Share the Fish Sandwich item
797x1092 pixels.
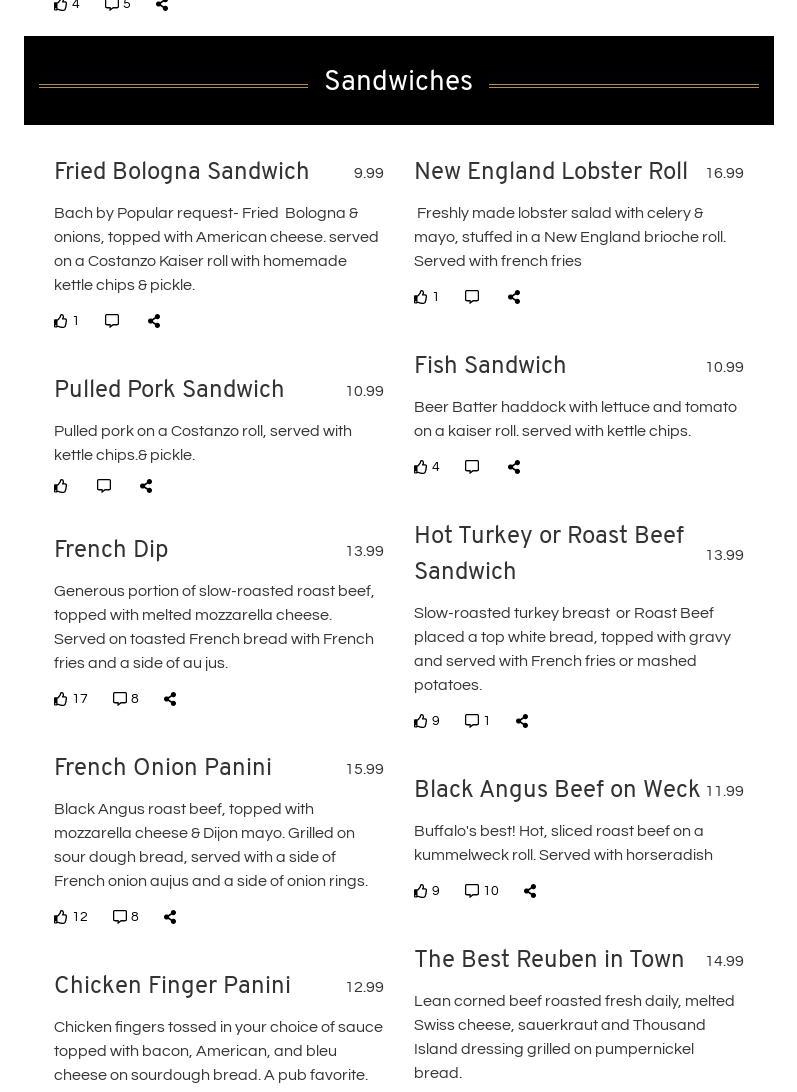click(514, 467)
